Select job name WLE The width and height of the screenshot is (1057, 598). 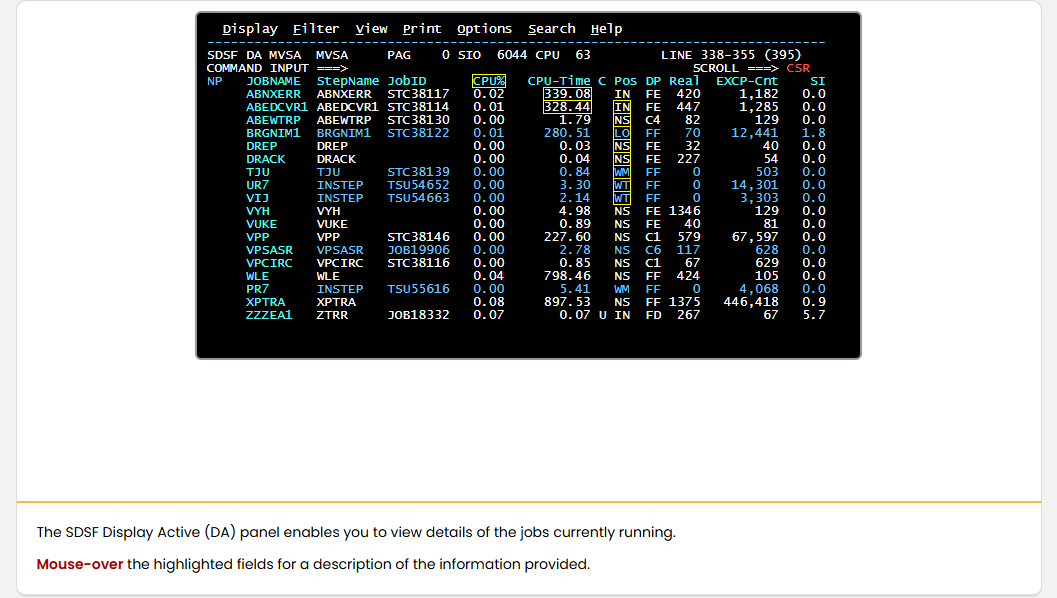tap(258, 276)
